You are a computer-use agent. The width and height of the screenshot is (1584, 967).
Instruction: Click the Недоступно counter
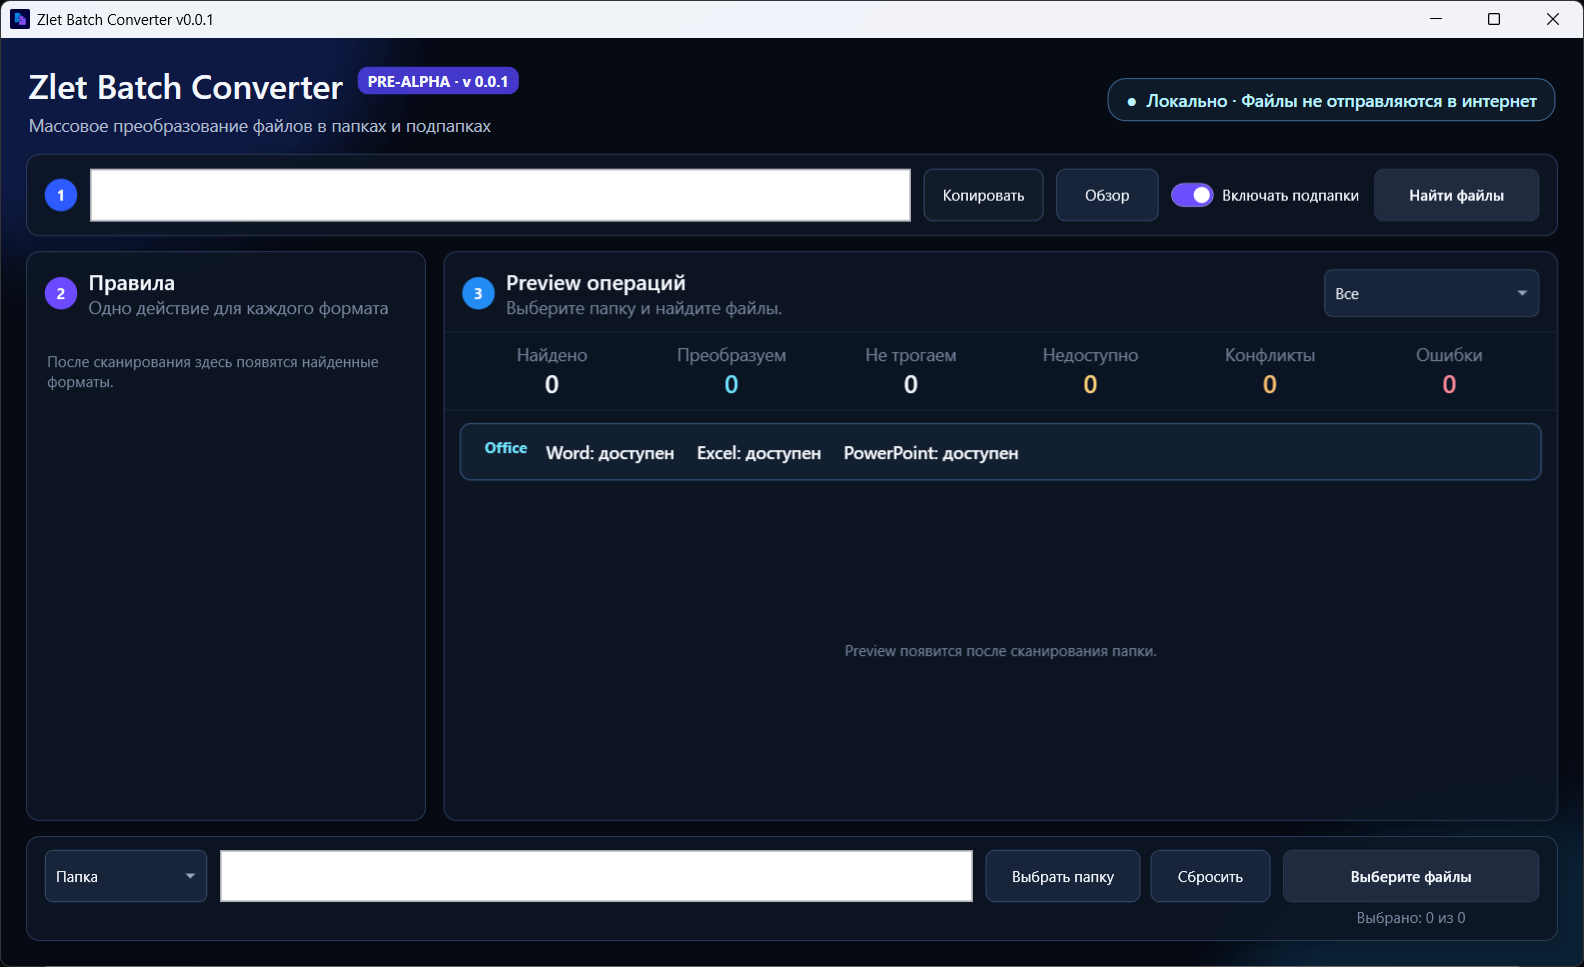click(1090, 370)
